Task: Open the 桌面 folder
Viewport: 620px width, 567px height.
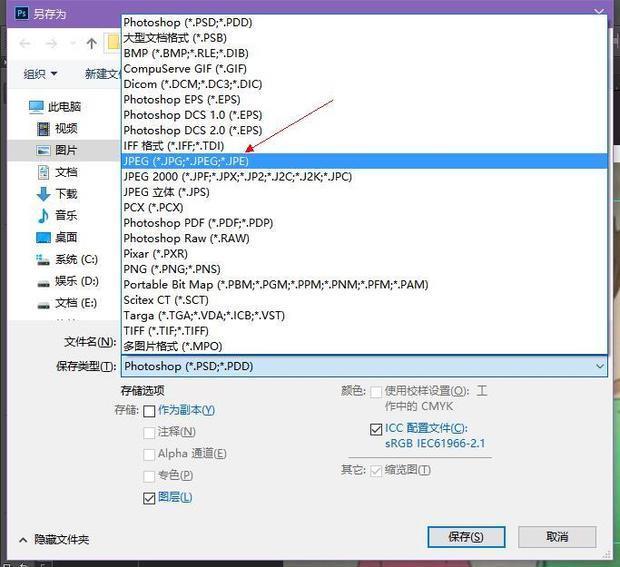Action: click(x=57, y=237)
